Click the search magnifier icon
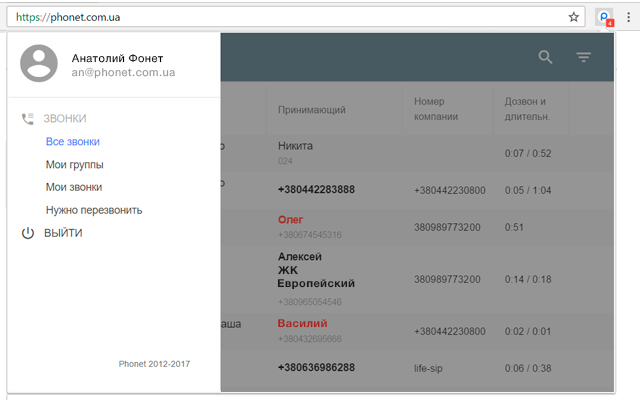Screen dimensions: 640x400 (x=545, y=57)
